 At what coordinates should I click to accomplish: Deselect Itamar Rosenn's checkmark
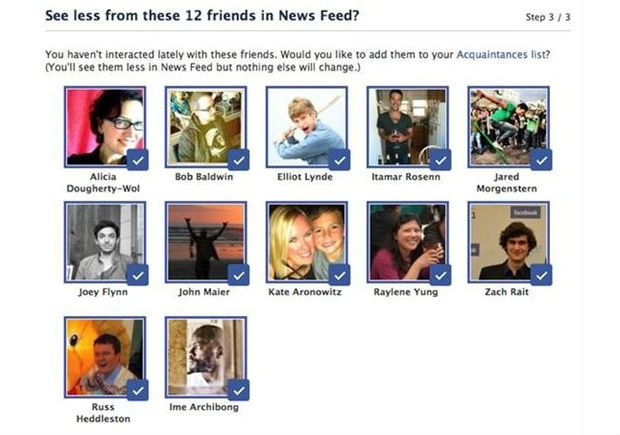[440, 160]
